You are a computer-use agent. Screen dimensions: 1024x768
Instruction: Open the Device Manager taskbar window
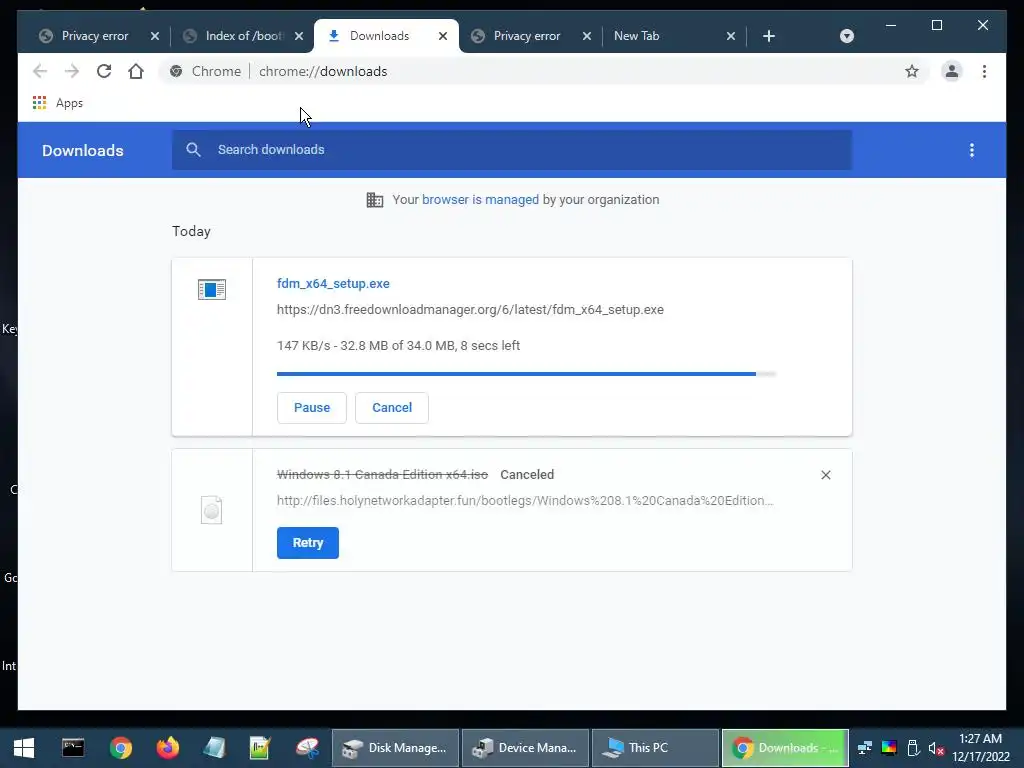(525, 748)
